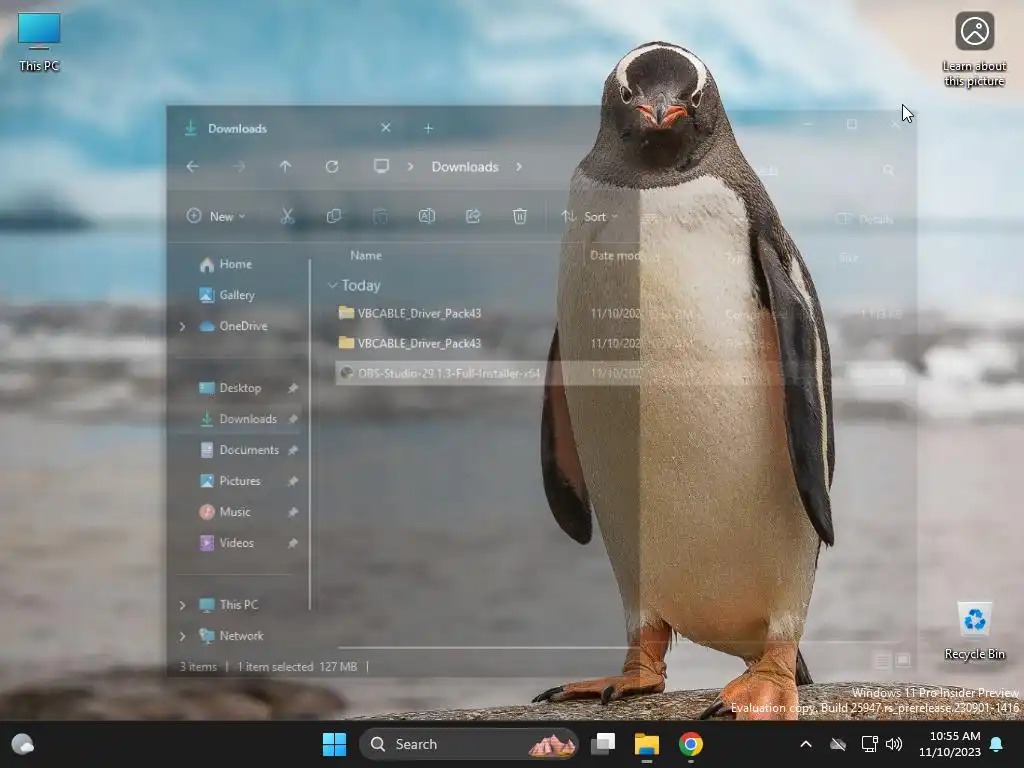Screen dimensions: 1024x768
Task: Select second VBCABLE_Driver_Pack43 folder
Action: click(409, 344)
